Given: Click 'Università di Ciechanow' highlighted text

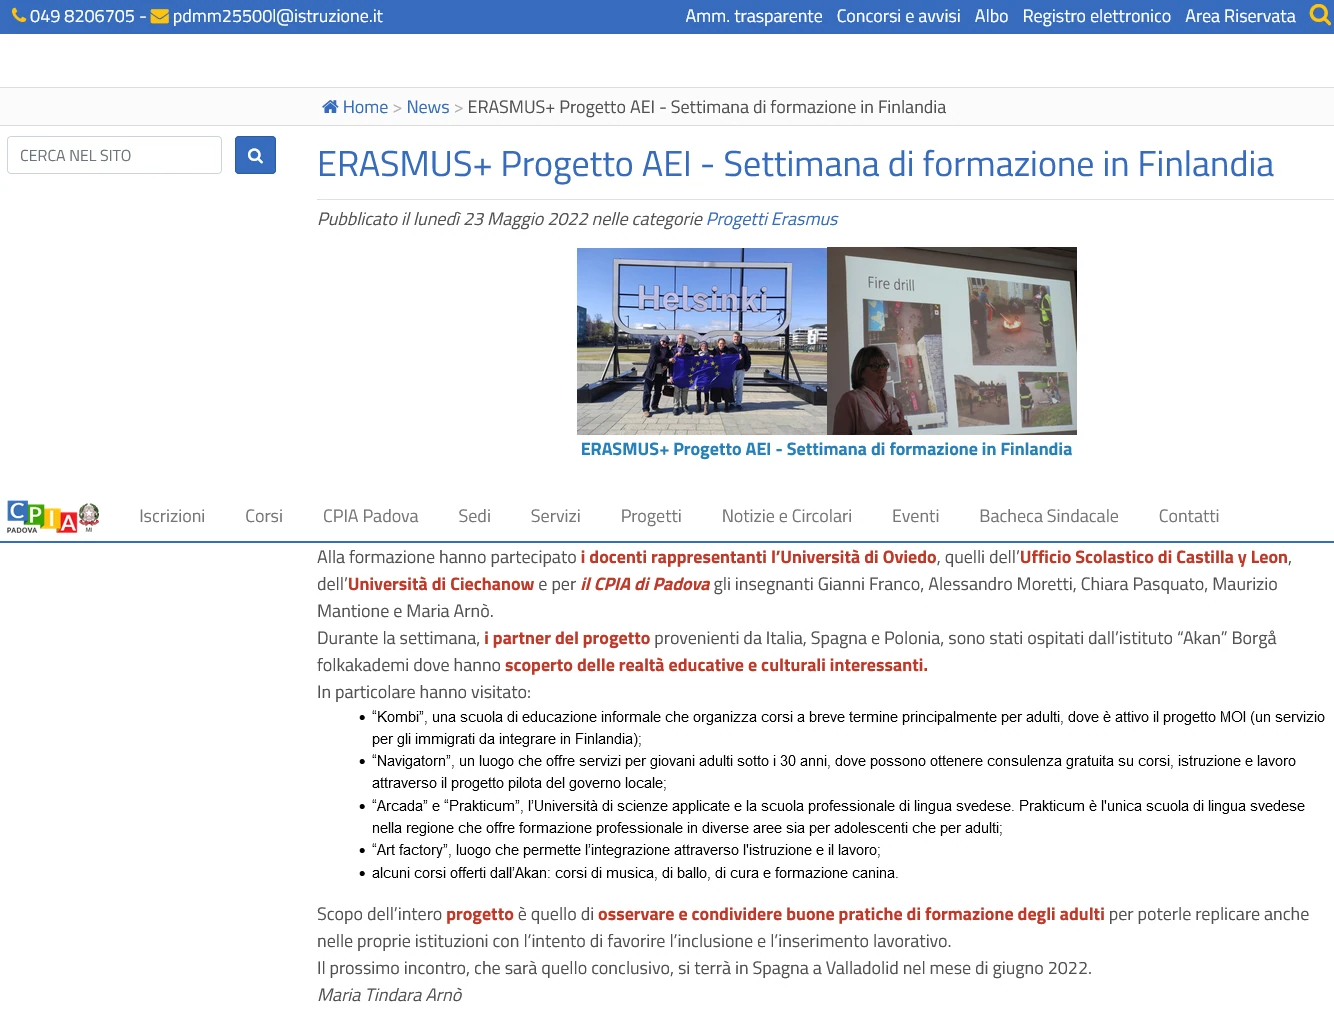Looking at the screenshot, I should (x=441, y=584).
